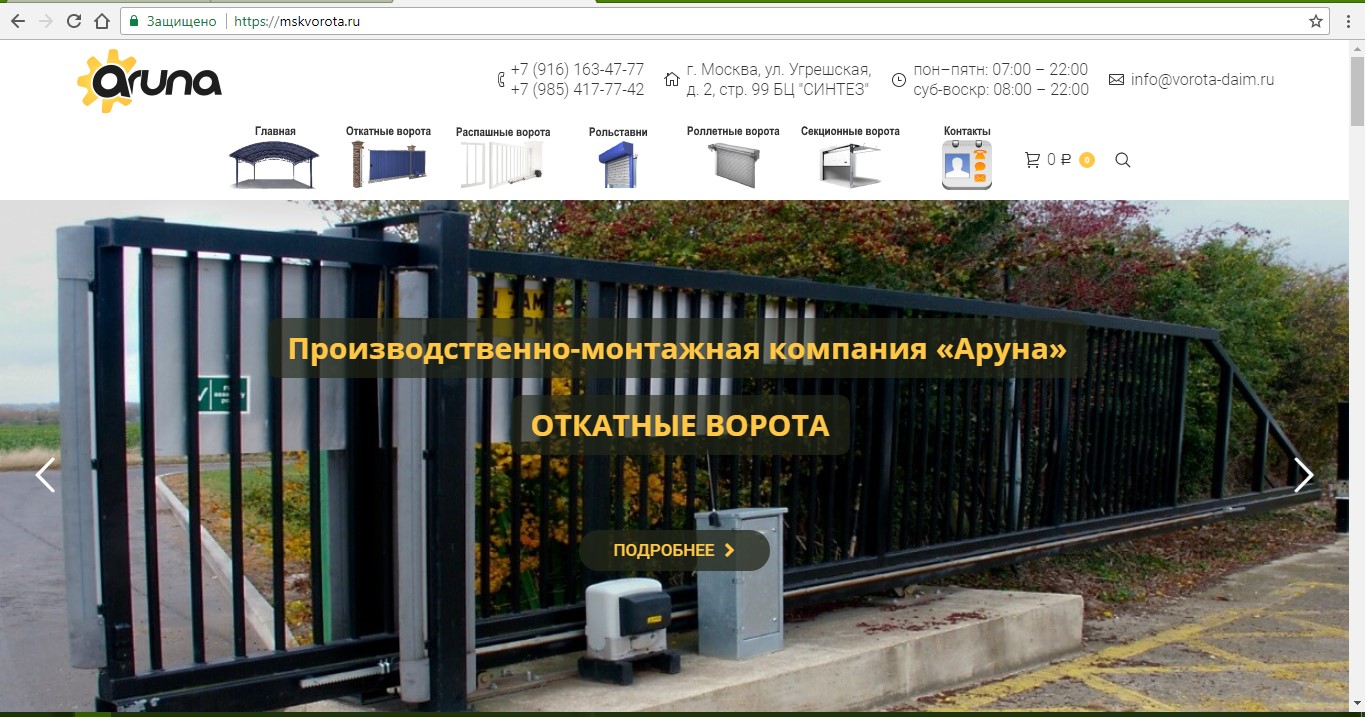Click the contacts card image

click(x=967, y=165)
